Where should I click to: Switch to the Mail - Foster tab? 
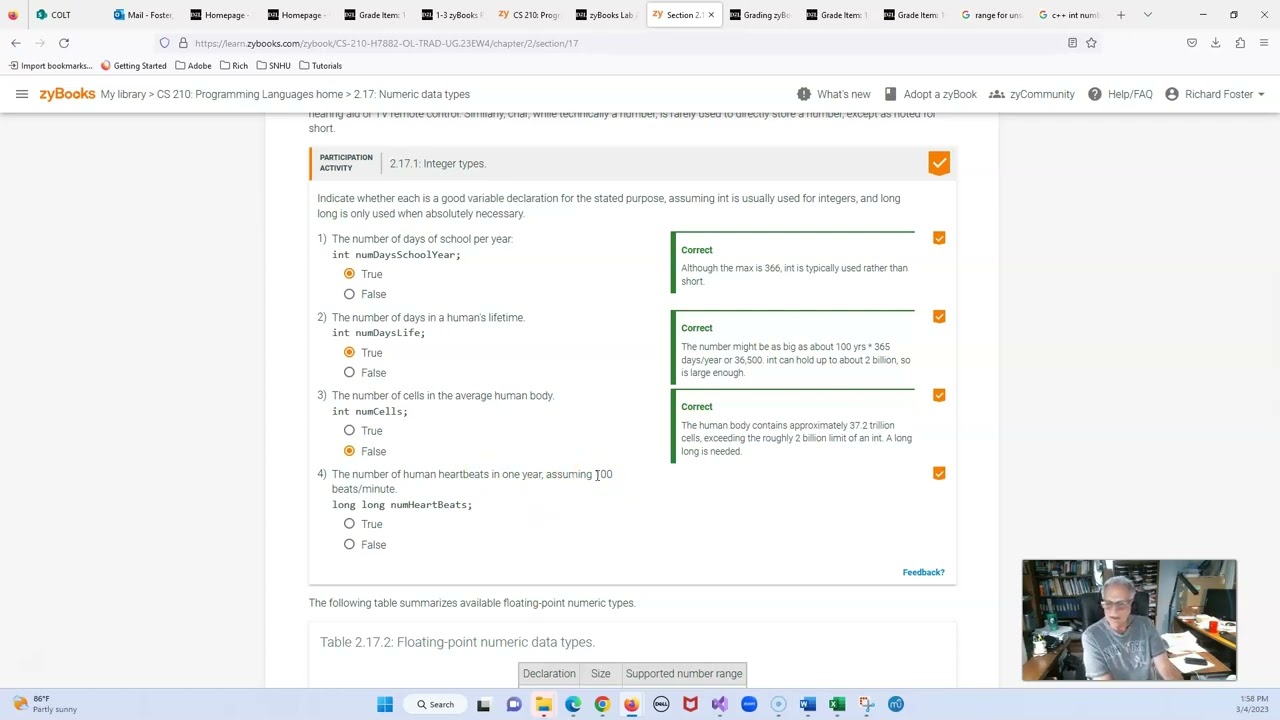click(143, 15)
